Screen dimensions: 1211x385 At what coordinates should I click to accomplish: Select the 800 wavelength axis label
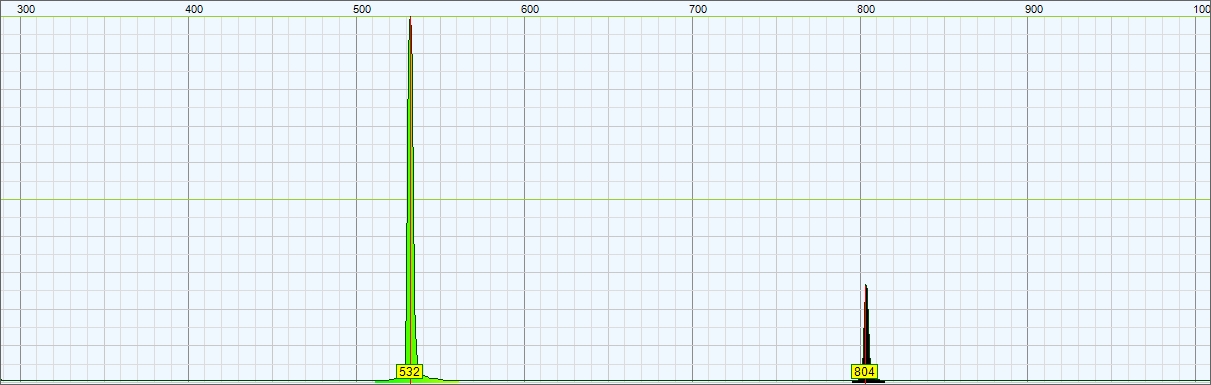click(x=867, y=9)
